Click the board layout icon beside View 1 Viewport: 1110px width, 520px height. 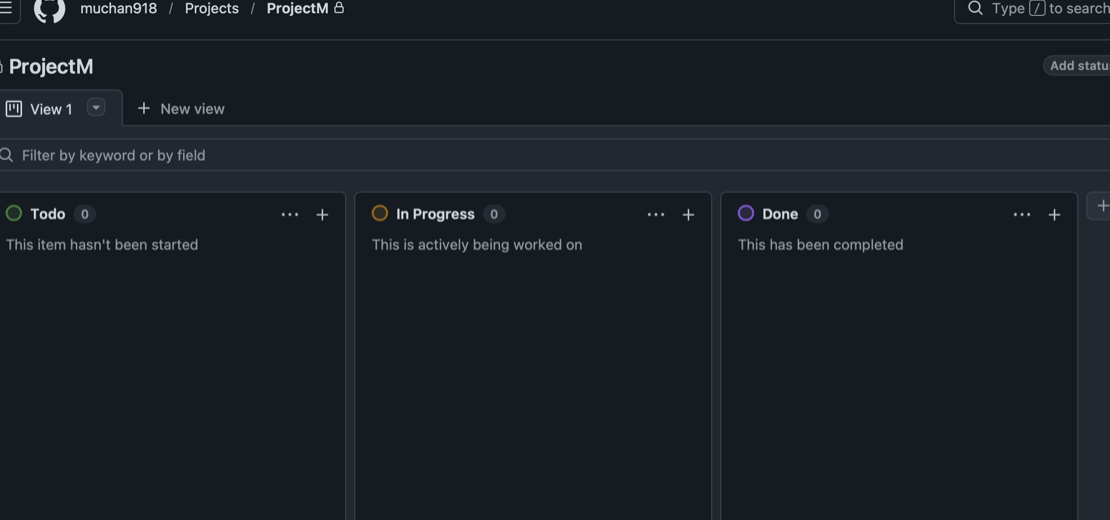13,109
